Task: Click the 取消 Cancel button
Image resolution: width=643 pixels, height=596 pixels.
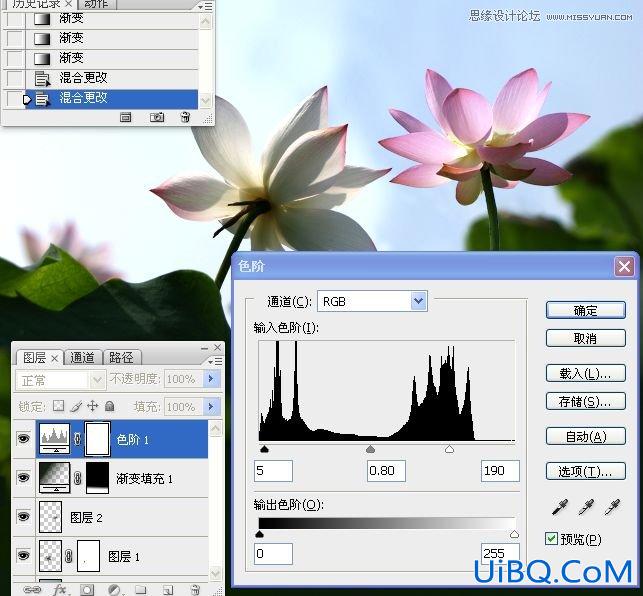Action: tap(585, 338)
